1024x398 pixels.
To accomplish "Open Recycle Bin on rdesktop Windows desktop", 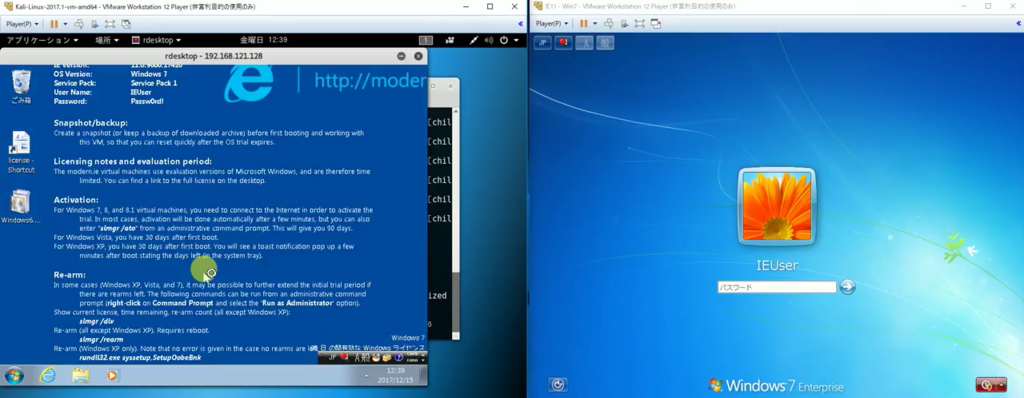I will pos(21,87).
